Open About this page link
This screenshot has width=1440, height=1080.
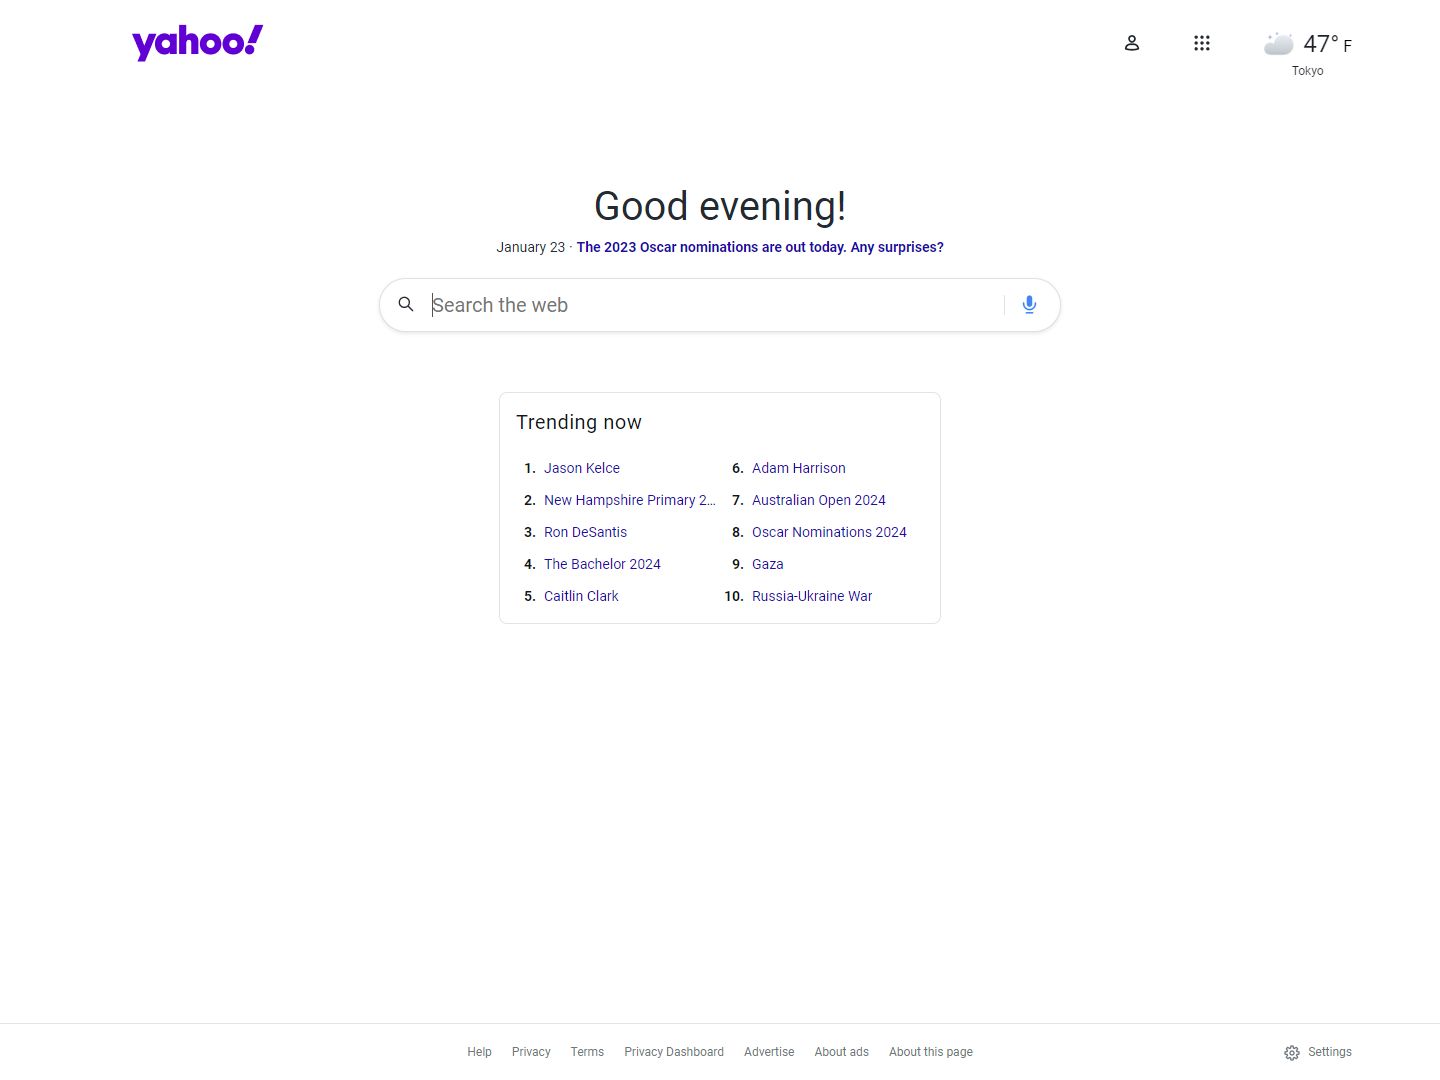click(931, 1052)
